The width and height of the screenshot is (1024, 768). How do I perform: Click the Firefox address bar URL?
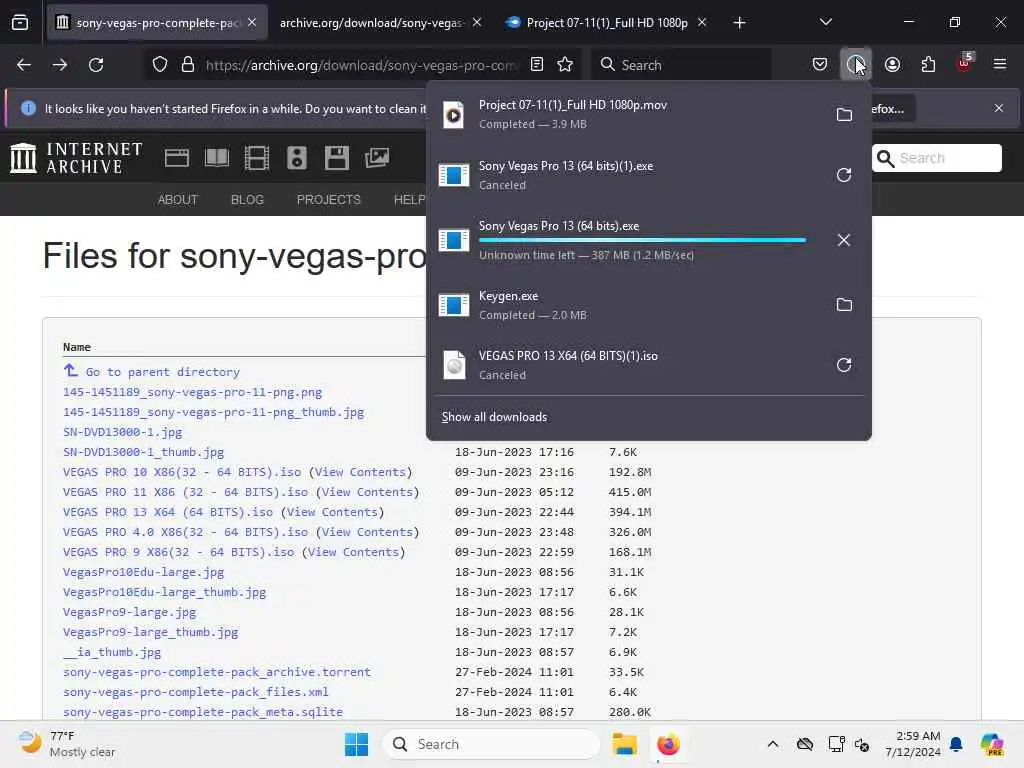pyautogui.click(x=360, y=65)
